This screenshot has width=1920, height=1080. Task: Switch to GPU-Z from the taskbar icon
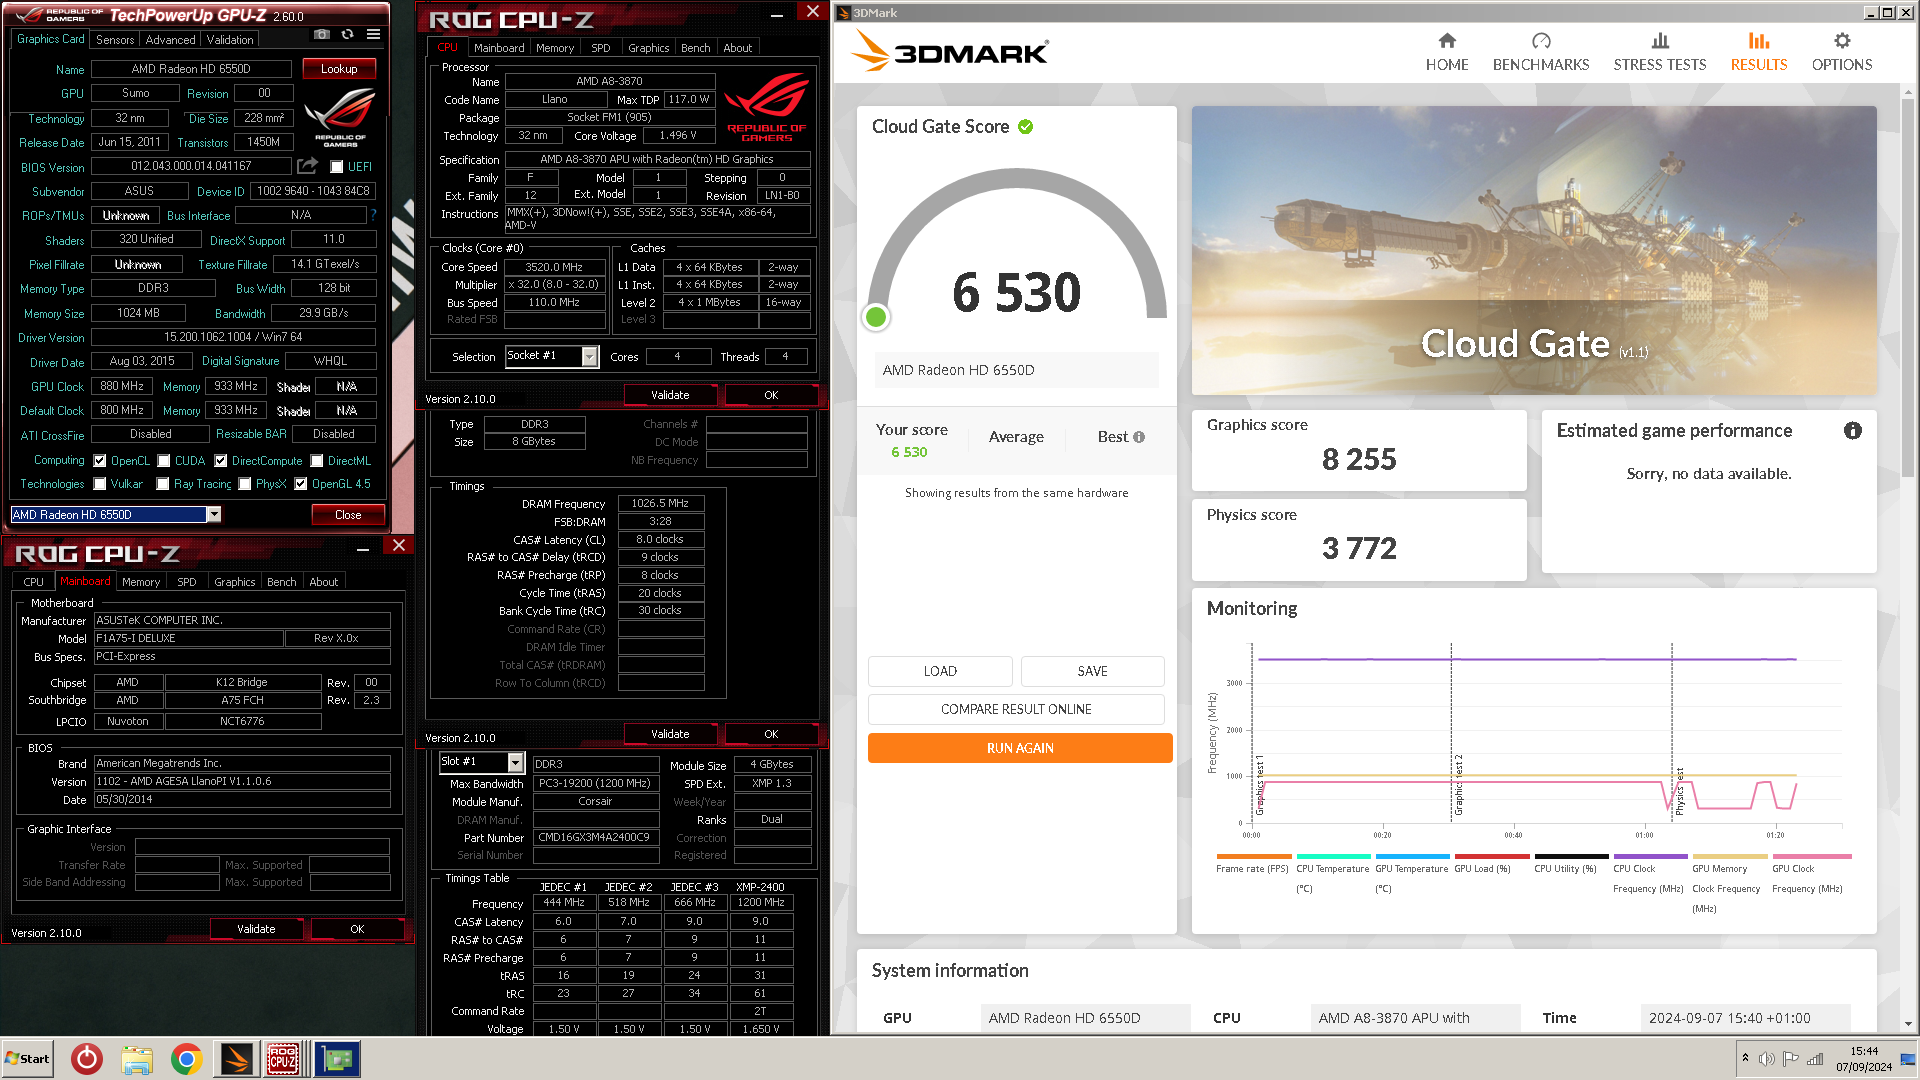coord(337,1059)
